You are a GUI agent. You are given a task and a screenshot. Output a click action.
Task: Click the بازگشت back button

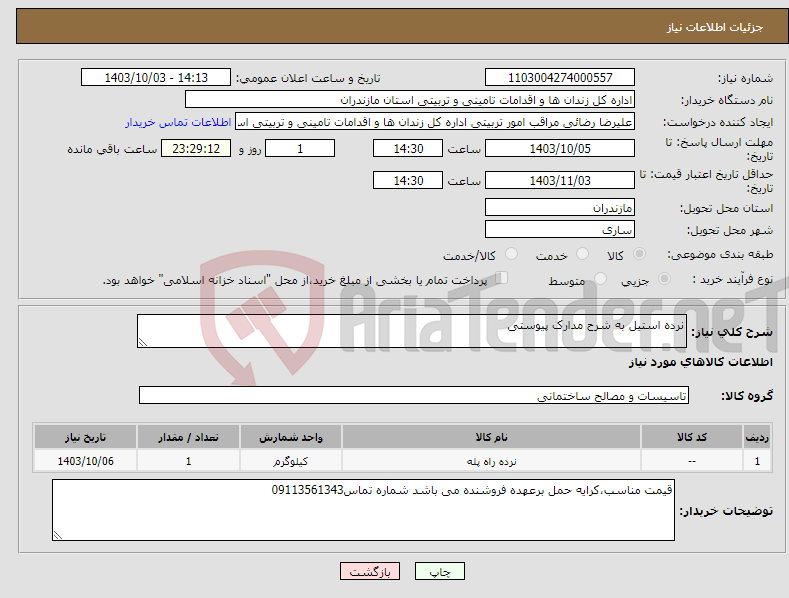pyautogui.click(x=370, y=571)
